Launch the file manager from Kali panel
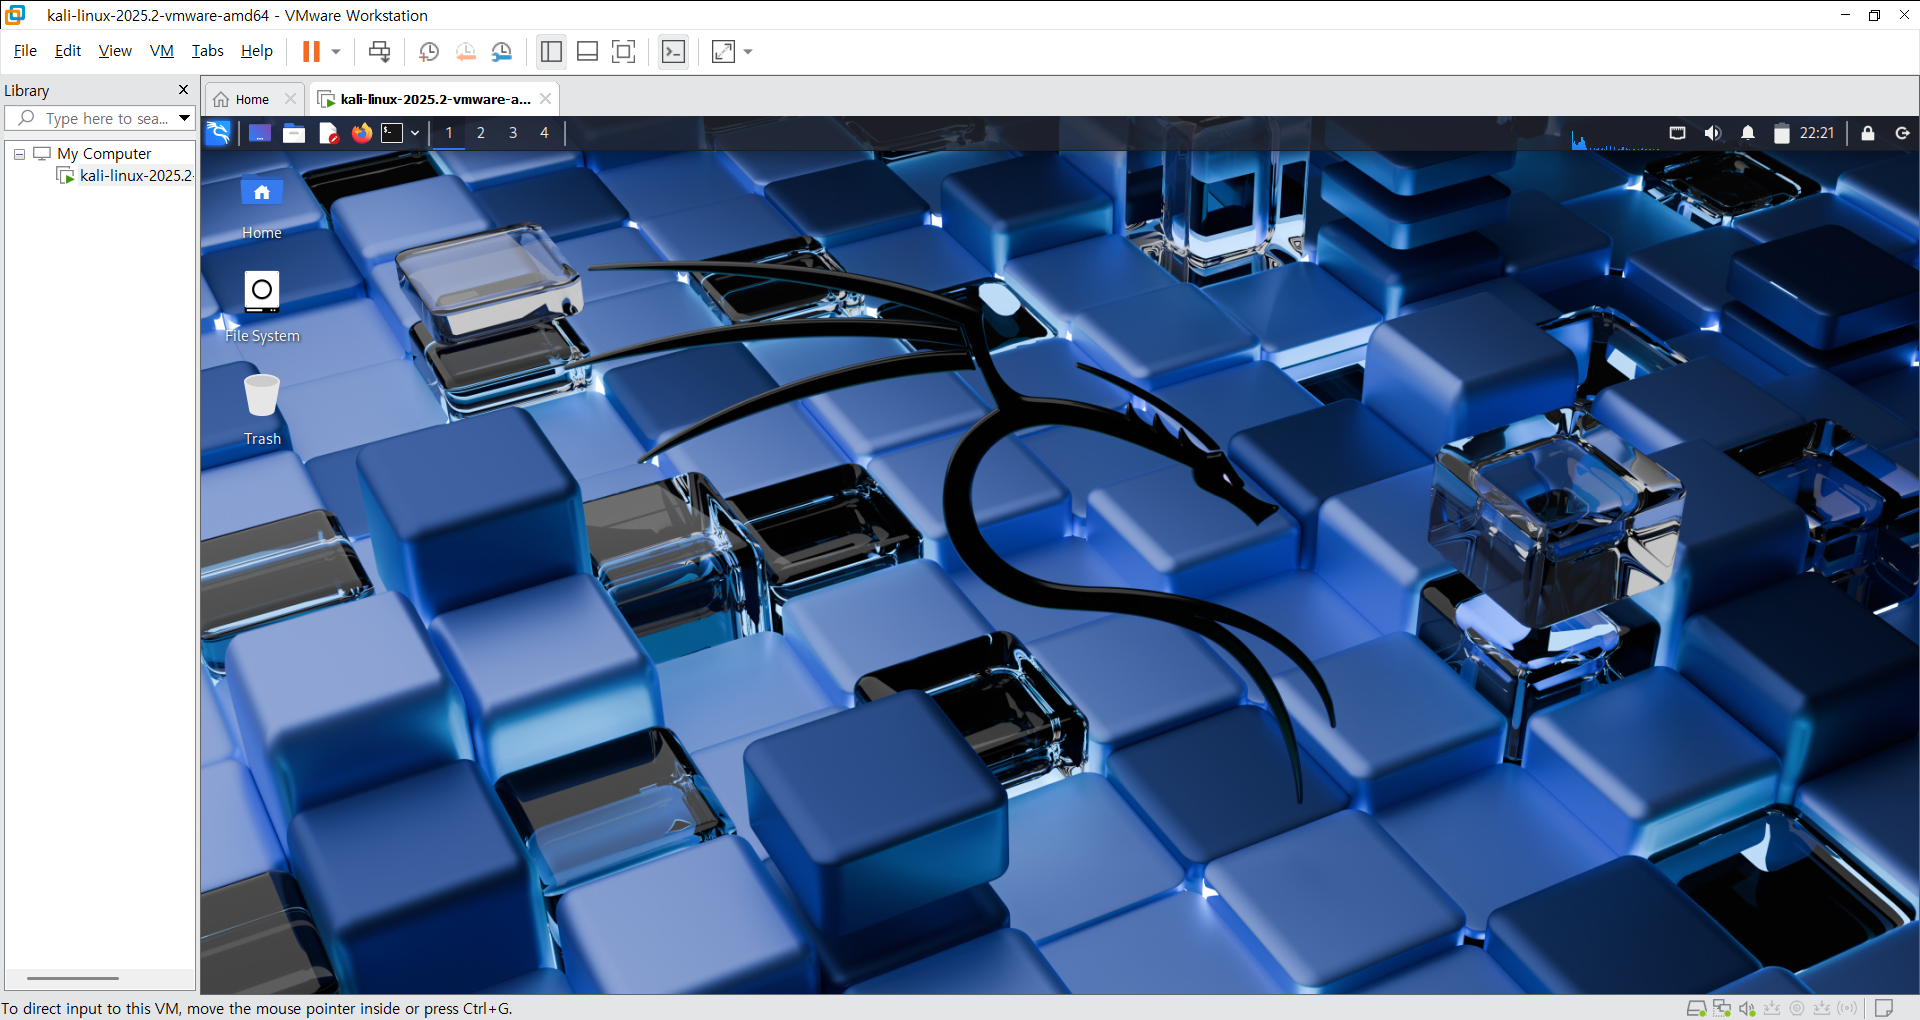The height and width of the screenshot is (1020, 1920). tap(294, 133)
